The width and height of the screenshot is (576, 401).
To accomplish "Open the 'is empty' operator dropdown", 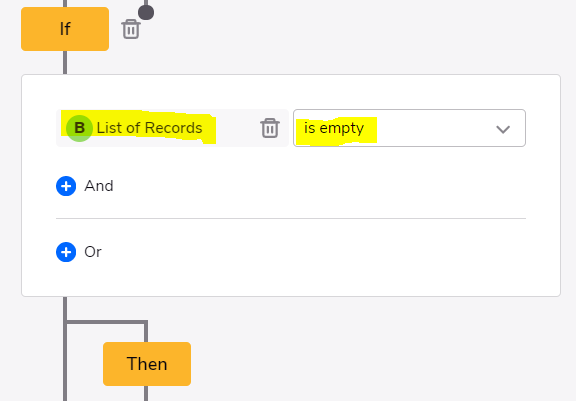I will click(x=409, y=128).
